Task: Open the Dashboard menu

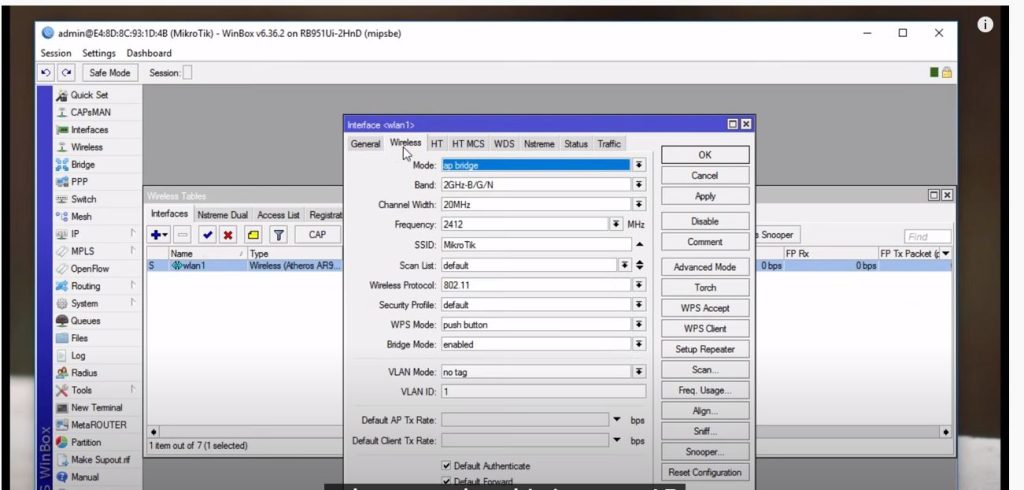Action: coord(149,53)
